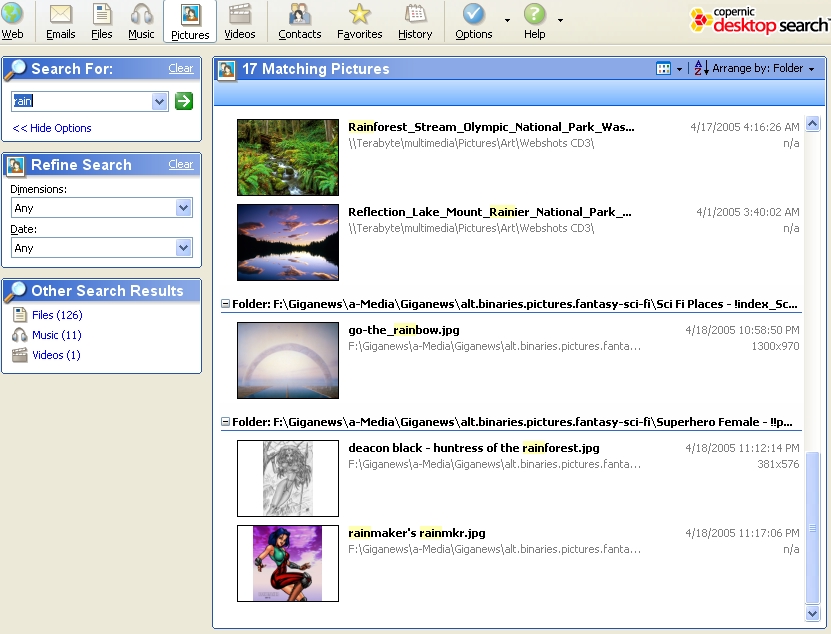Select the huntress of the rainforest thumbnail
This screenshot has height=634, width=831.
[x=288, y=478]
